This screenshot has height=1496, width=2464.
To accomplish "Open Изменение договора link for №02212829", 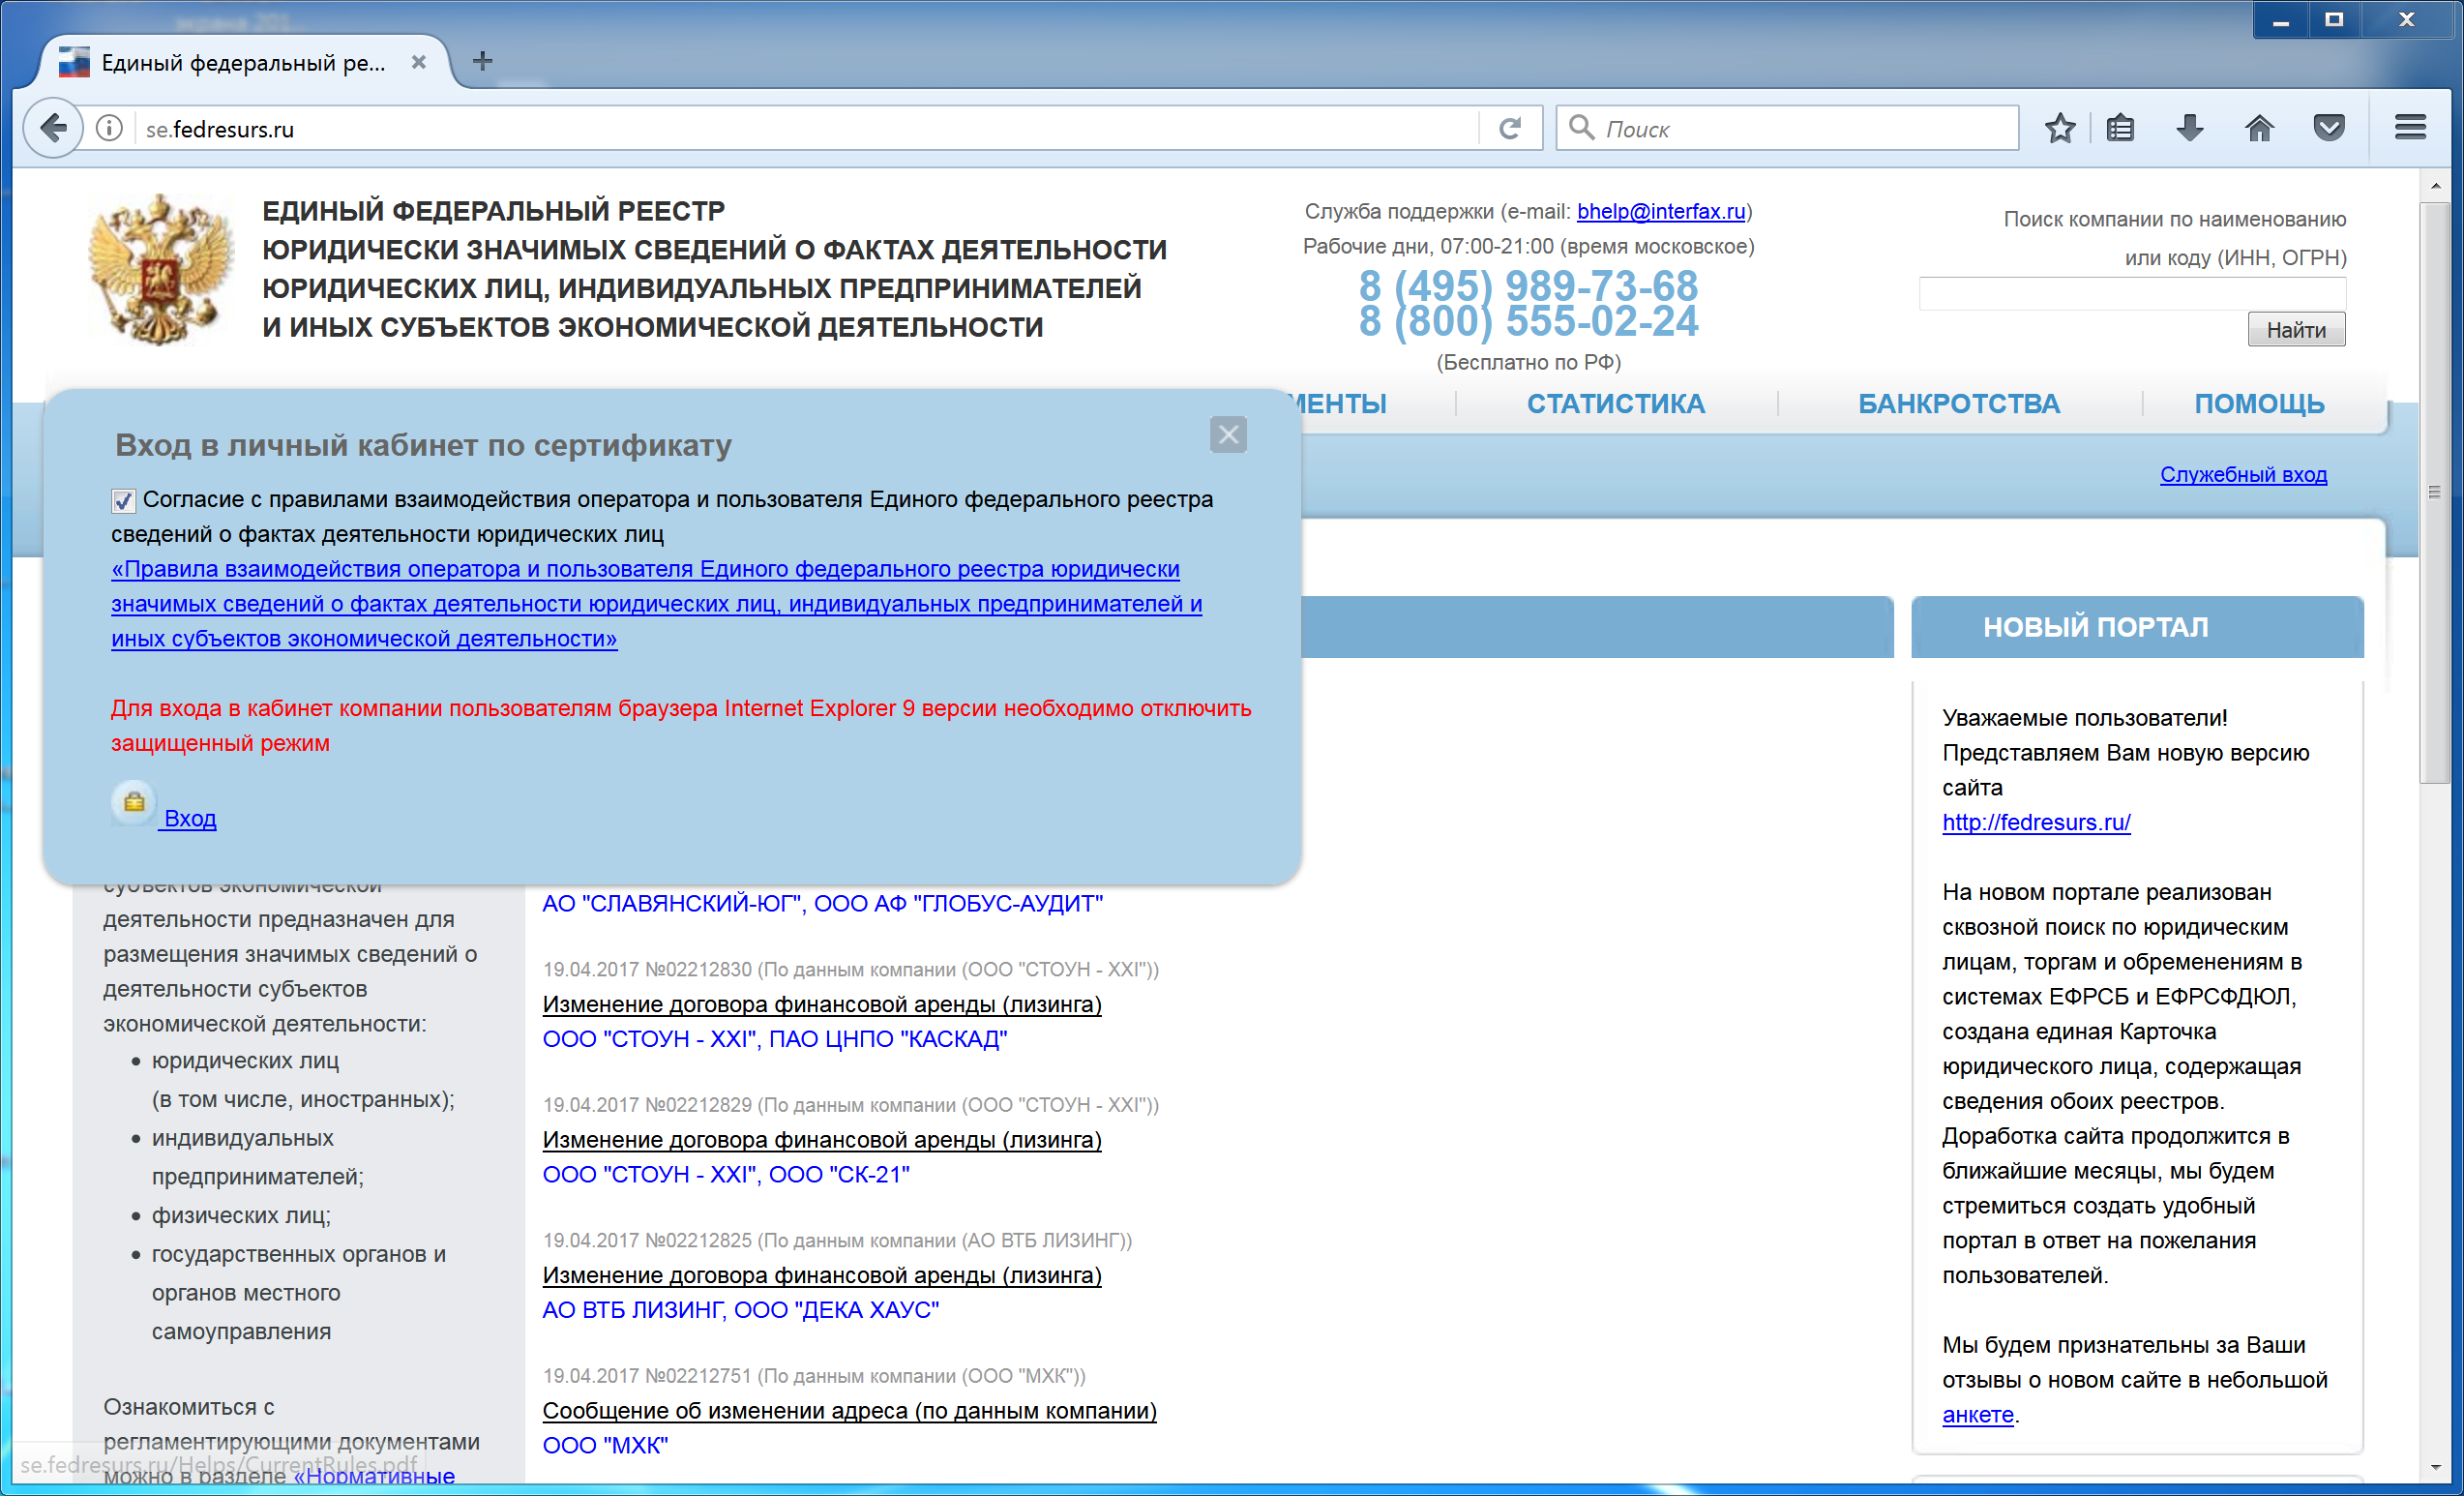I will pos(821,1139).
